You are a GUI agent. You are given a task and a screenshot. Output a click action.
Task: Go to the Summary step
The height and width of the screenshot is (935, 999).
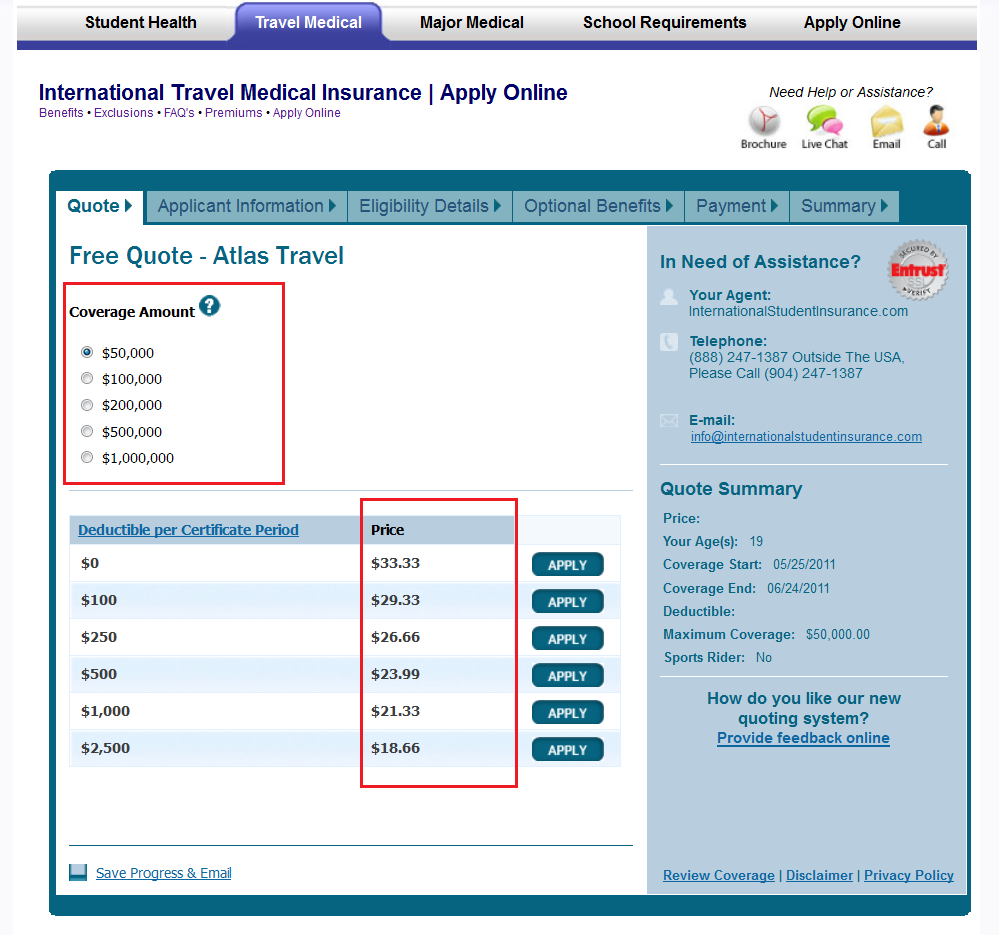(838, 206)
